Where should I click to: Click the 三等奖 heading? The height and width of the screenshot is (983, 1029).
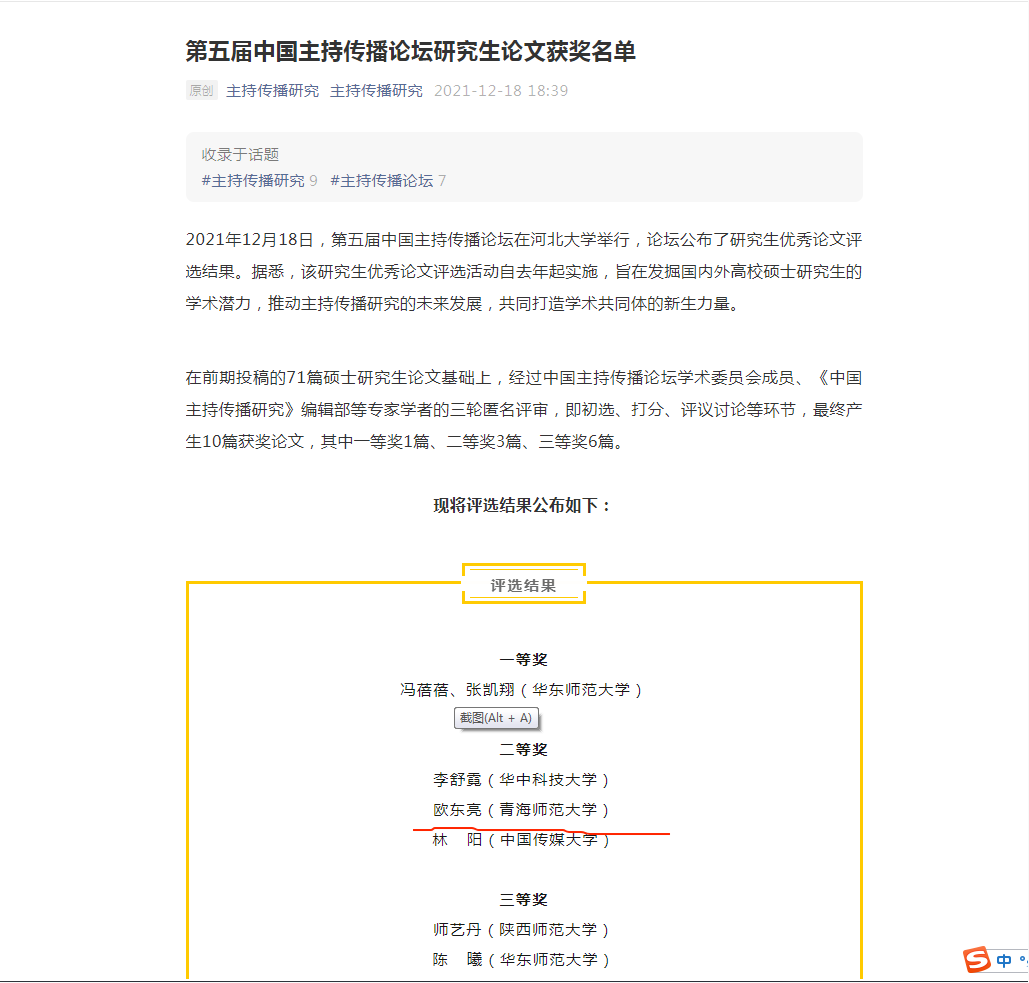(523, 900)
